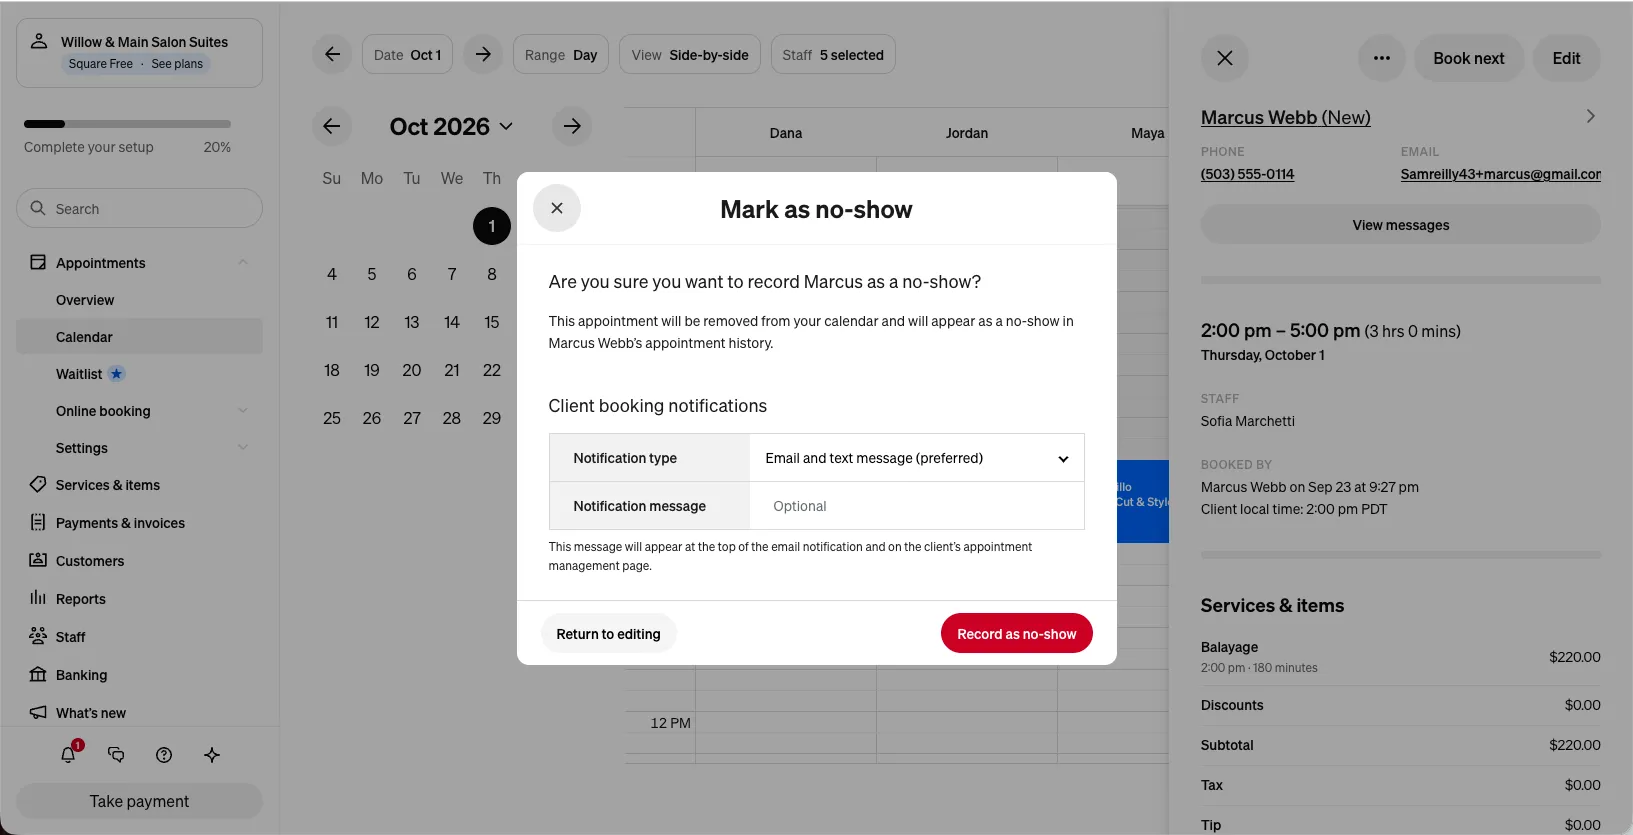Go to previous date arrow in toolbar

(332, 54)
